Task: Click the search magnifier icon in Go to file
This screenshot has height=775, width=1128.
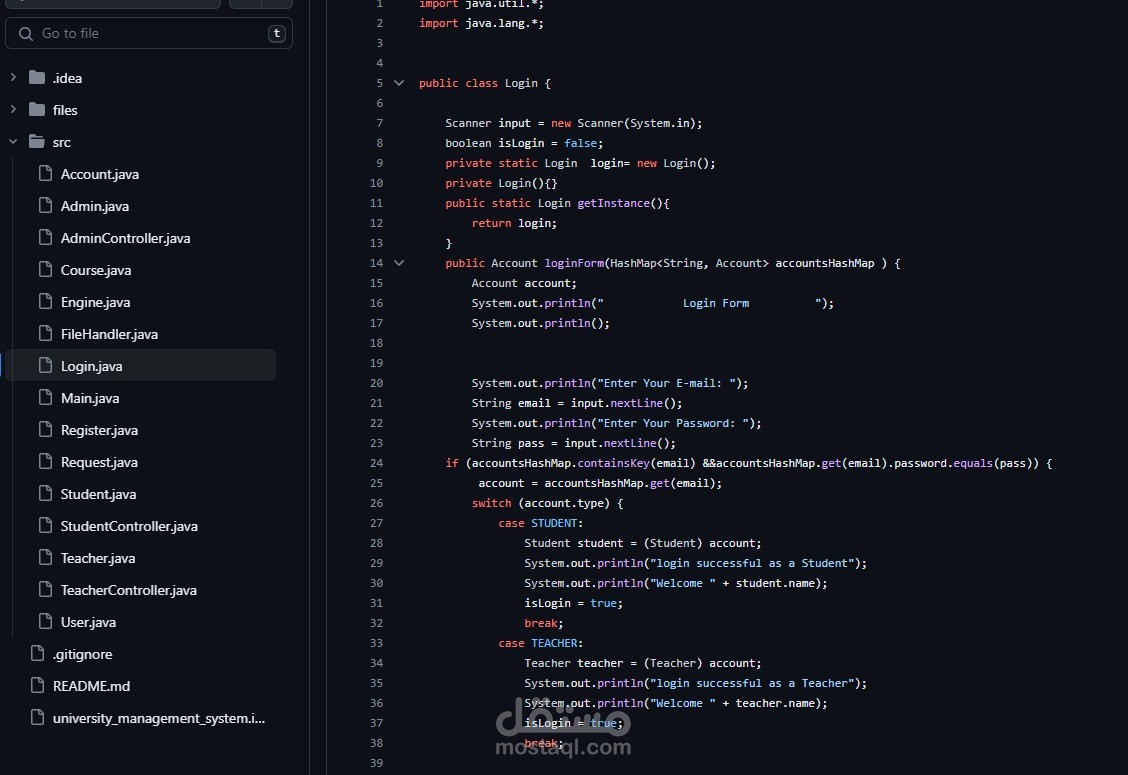Action: pyautogui.click(x=26, y=34)
